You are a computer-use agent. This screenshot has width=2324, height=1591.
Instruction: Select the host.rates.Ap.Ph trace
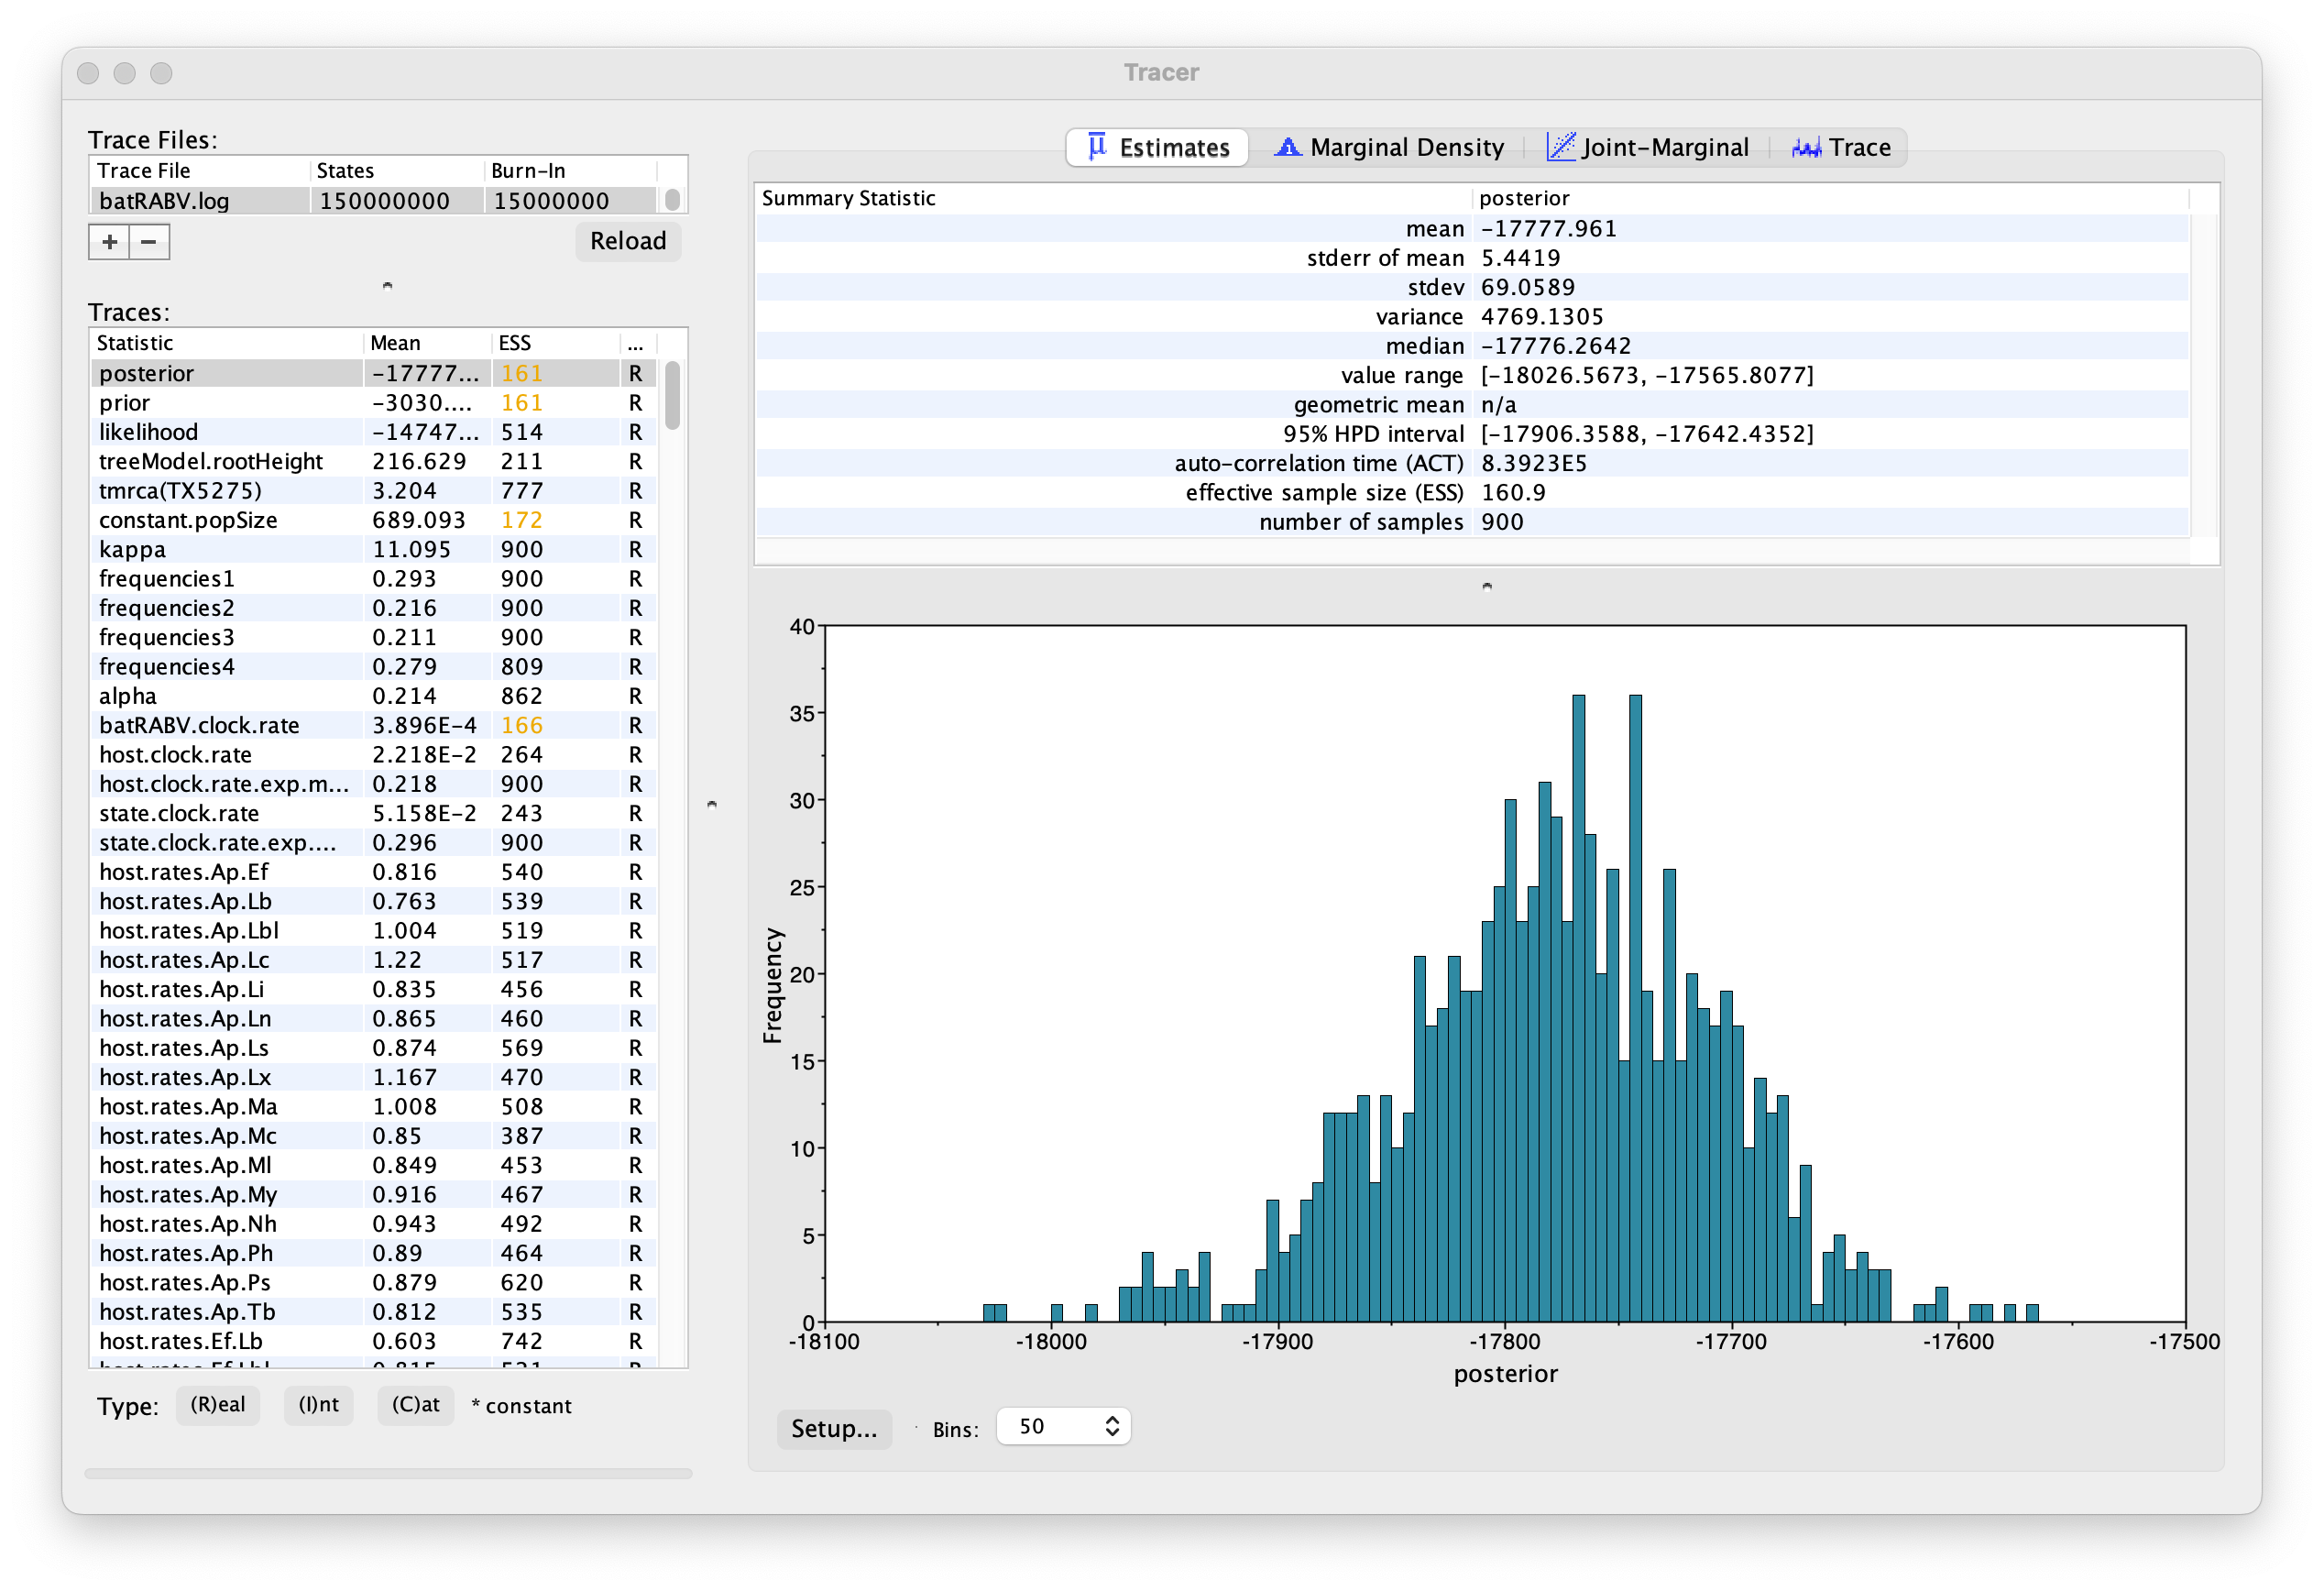click(x=374, y=1253)
